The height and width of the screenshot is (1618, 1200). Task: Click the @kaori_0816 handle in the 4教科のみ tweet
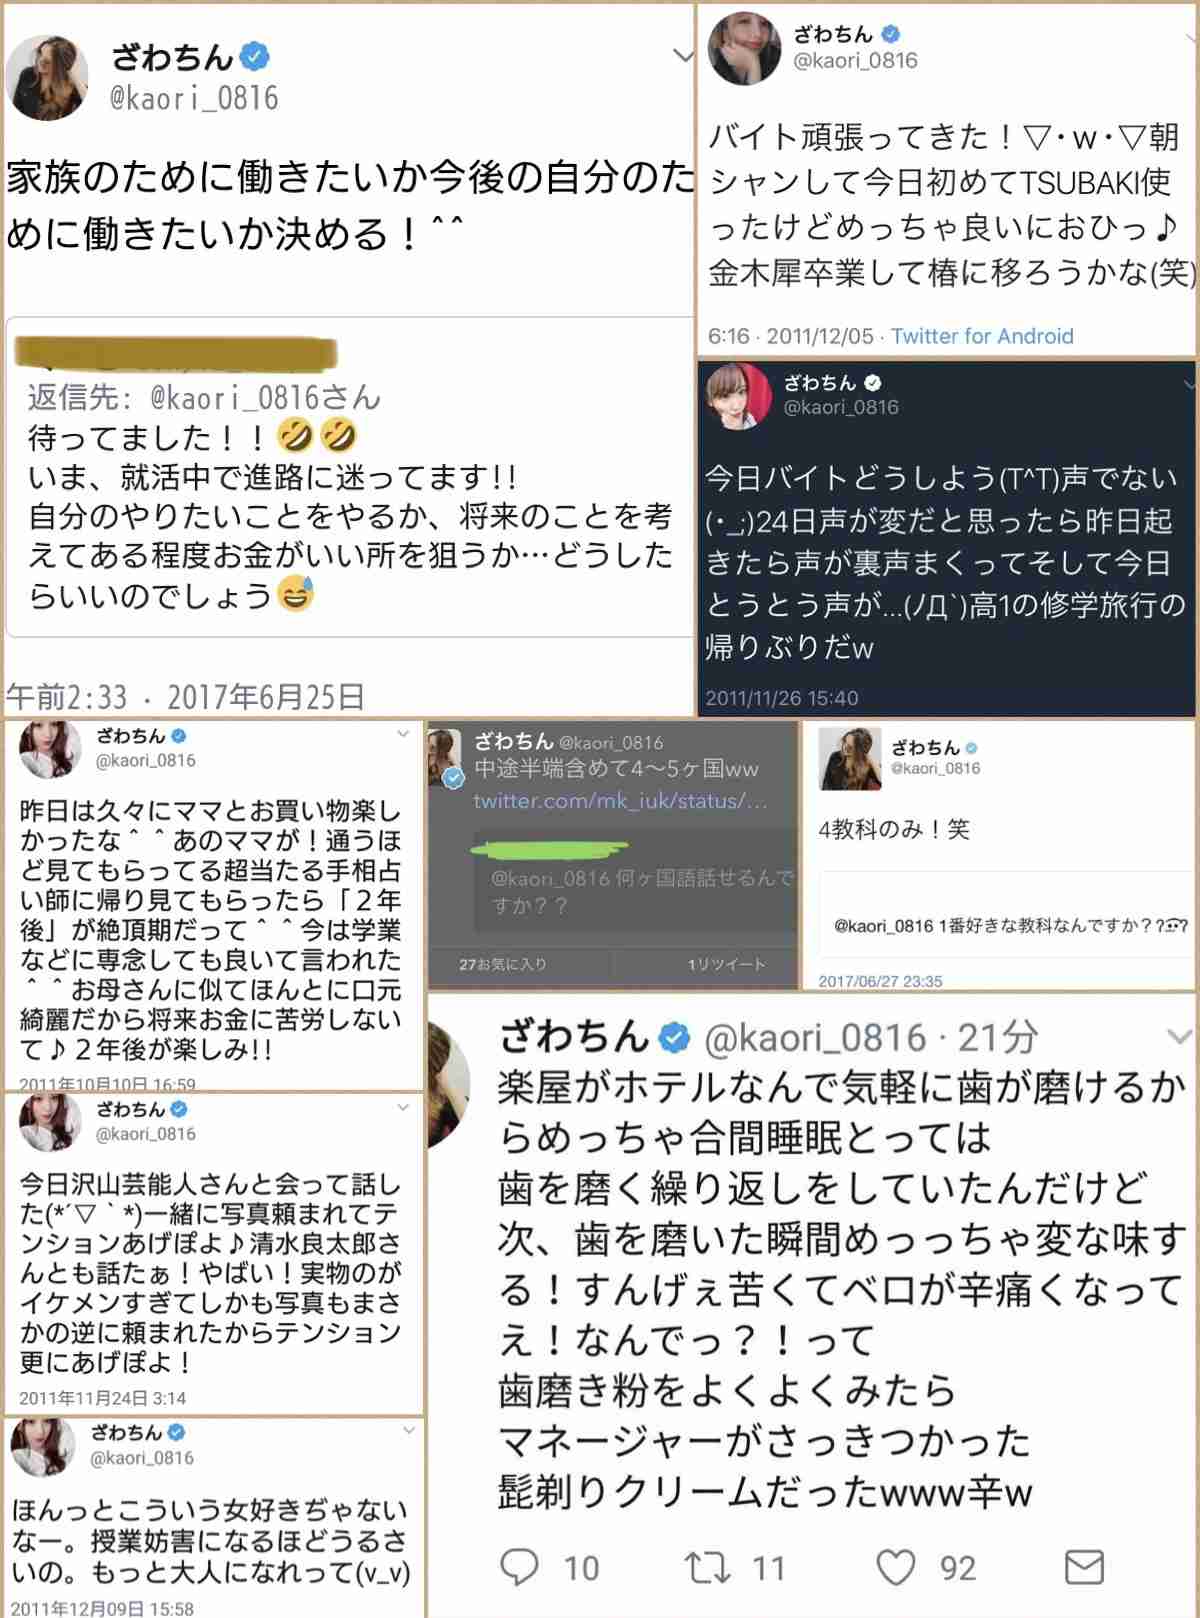click(x=935, y=768)
